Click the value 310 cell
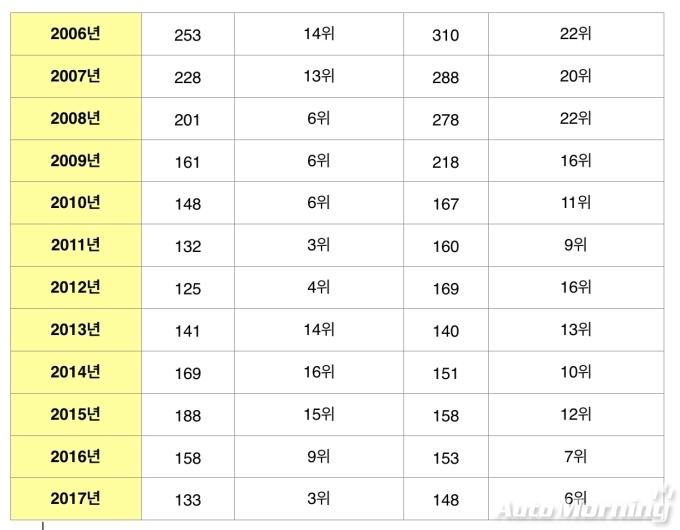The height and width of the screenshot is (530, 680). 446,34
